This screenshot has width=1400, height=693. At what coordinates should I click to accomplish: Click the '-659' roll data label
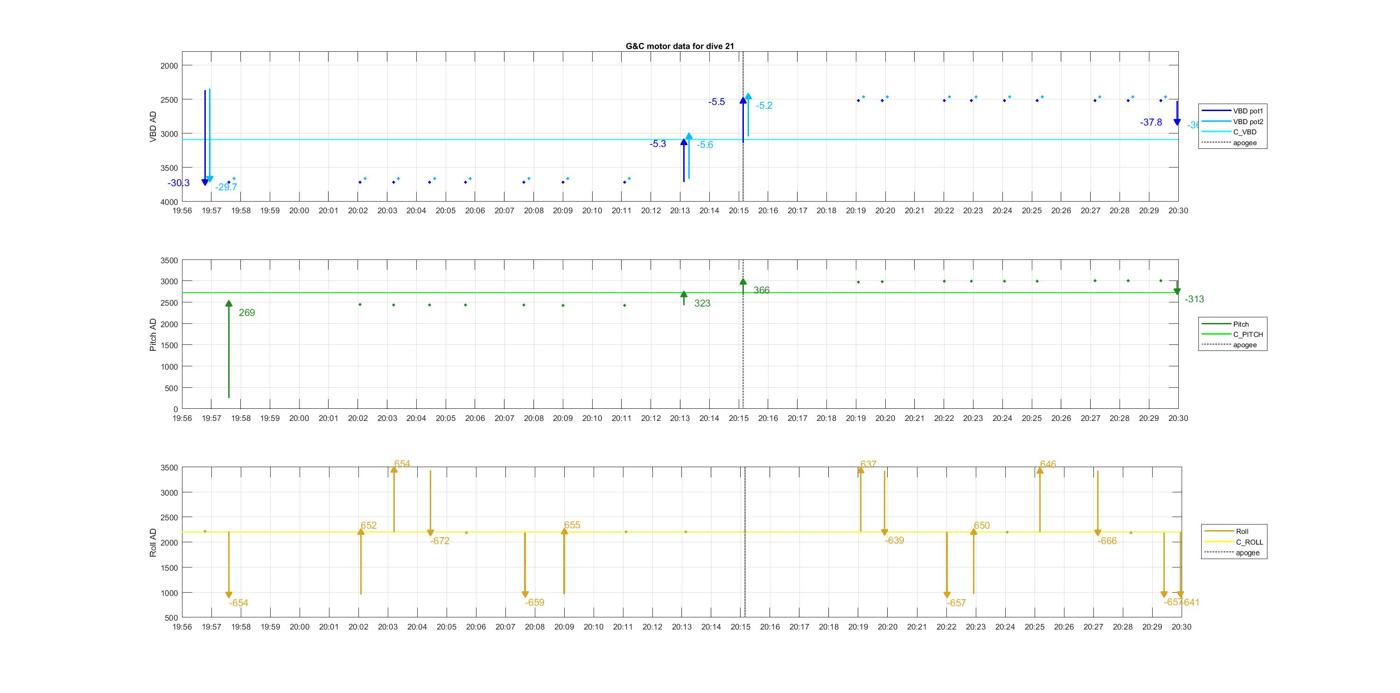tap(535, 603)
